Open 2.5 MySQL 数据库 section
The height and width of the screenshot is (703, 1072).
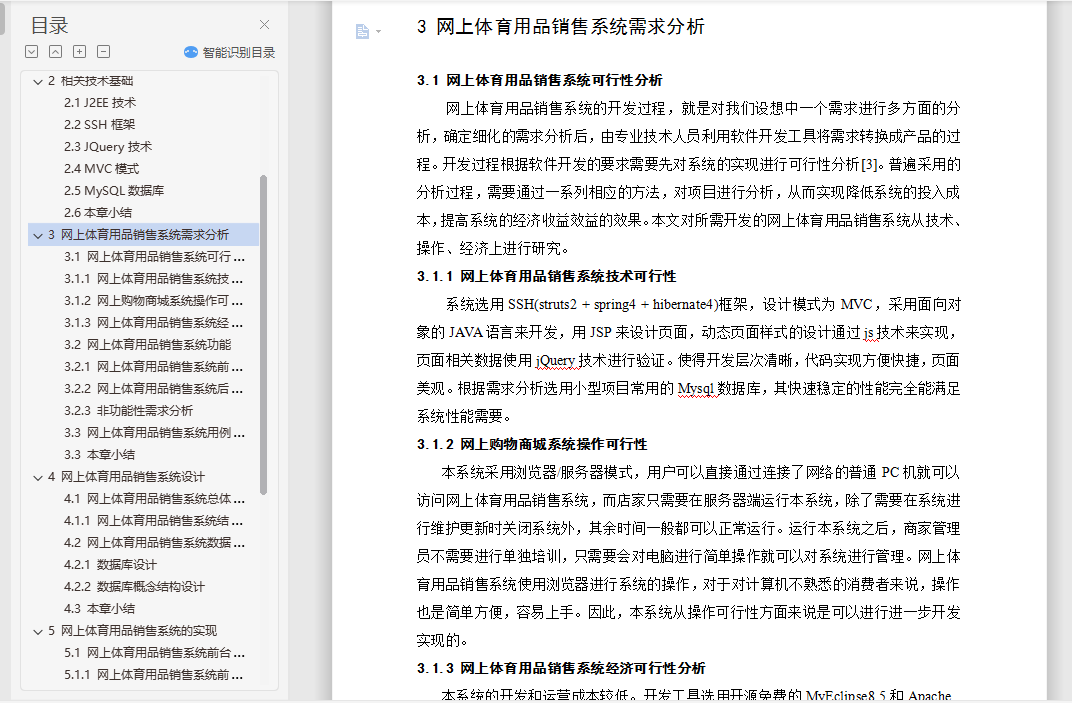114,190
